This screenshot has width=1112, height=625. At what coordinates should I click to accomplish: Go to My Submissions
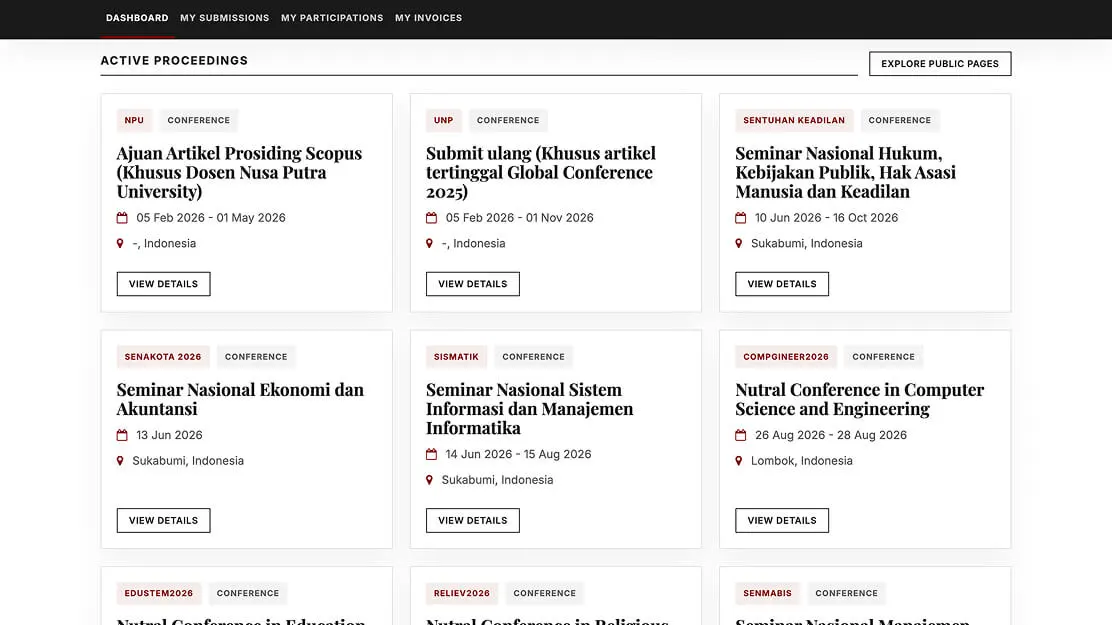pos(224,18)
